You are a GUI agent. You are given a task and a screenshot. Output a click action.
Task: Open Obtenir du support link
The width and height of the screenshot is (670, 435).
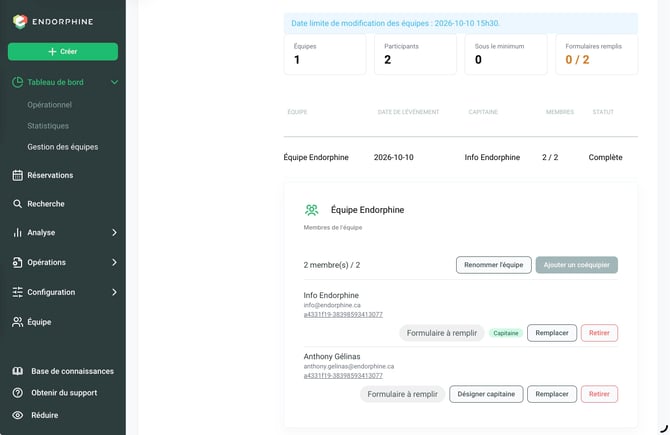[64, 393]
